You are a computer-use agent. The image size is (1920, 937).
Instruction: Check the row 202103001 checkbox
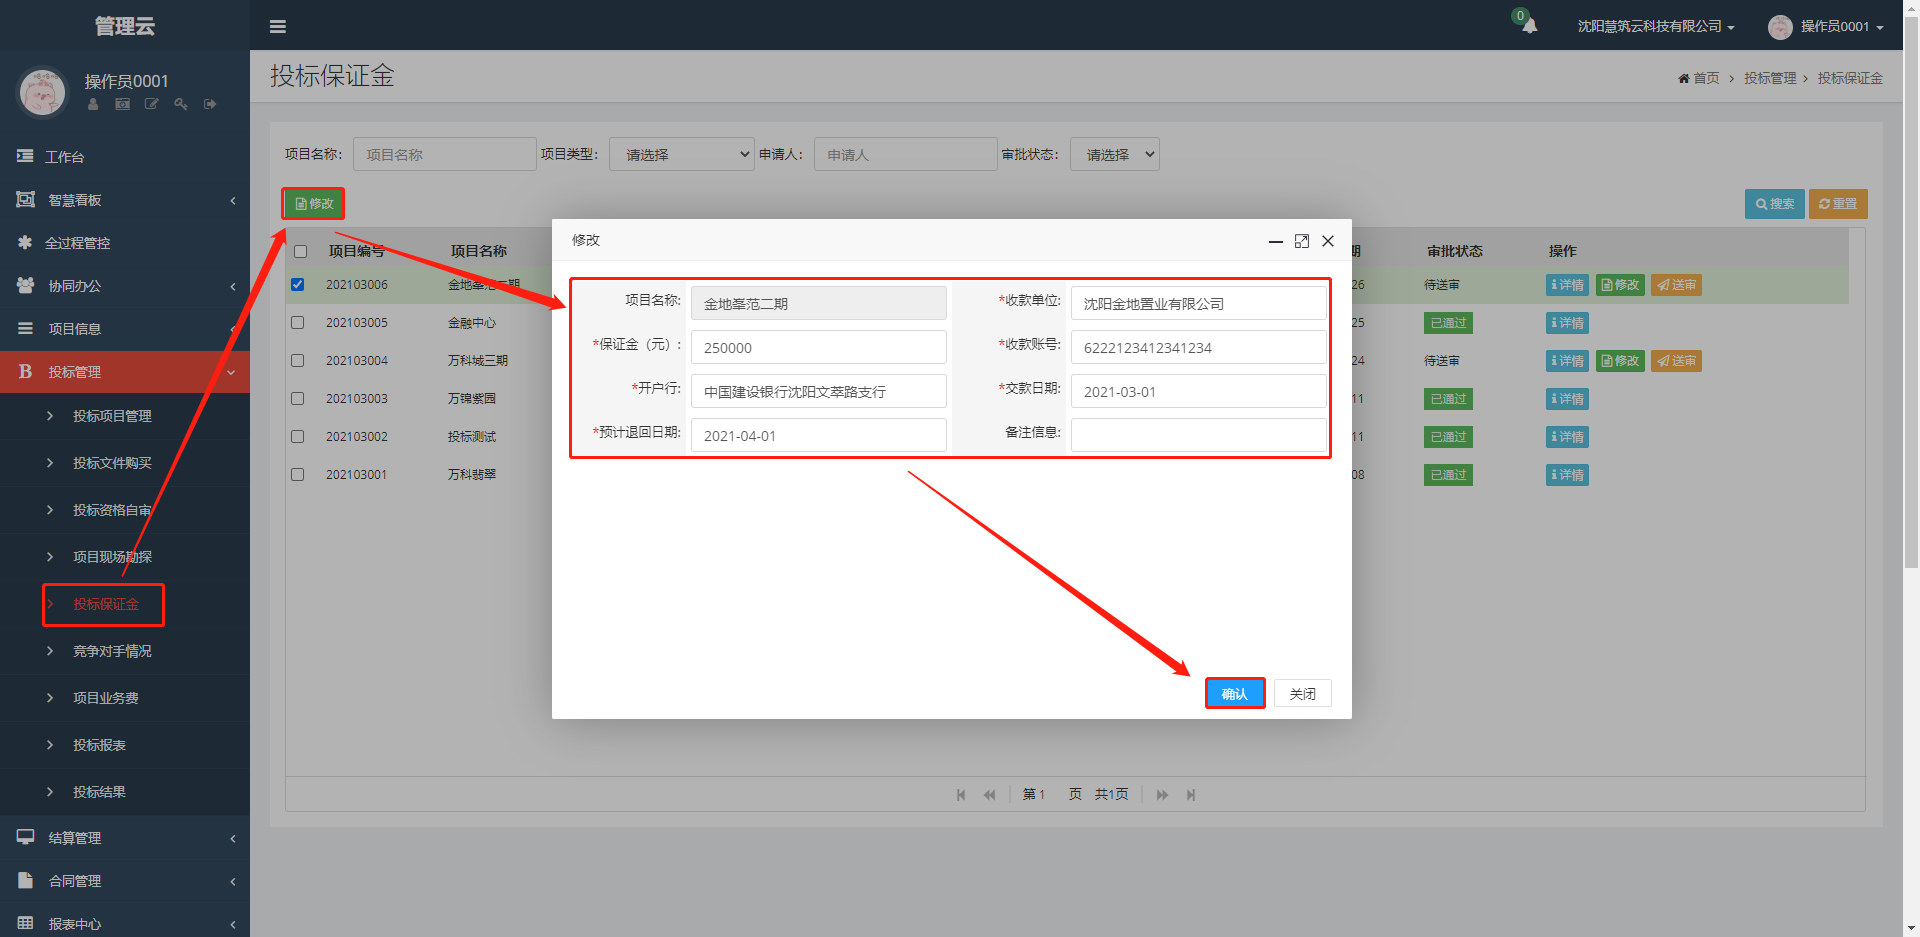pyautogui.click(x=297, y=474)
